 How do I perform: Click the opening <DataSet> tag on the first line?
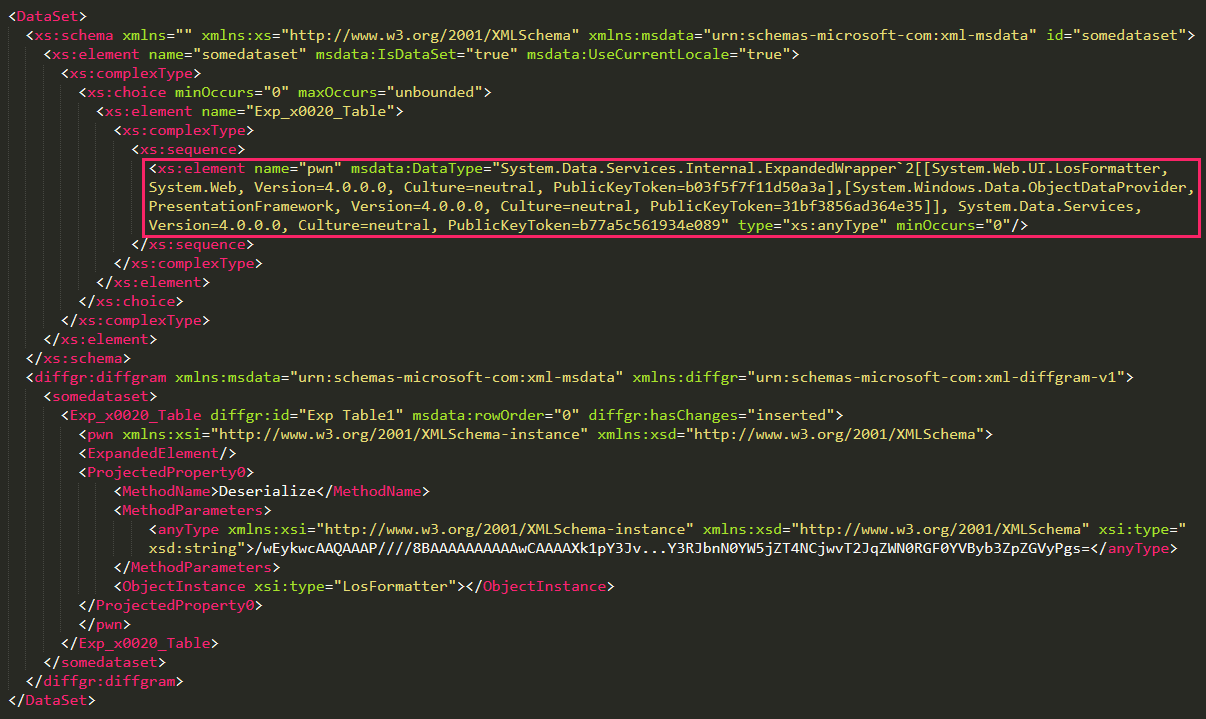46,16
